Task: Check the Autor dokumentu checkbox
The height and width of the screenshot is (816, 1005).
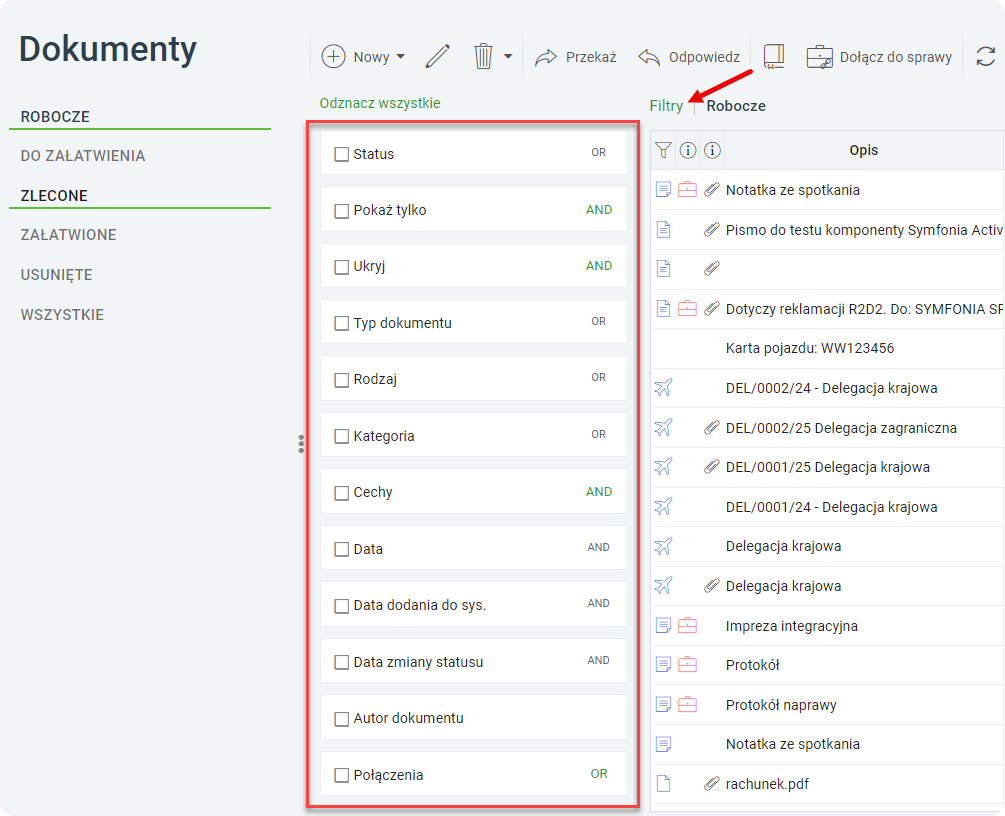Action: click(x=342, y=719)
